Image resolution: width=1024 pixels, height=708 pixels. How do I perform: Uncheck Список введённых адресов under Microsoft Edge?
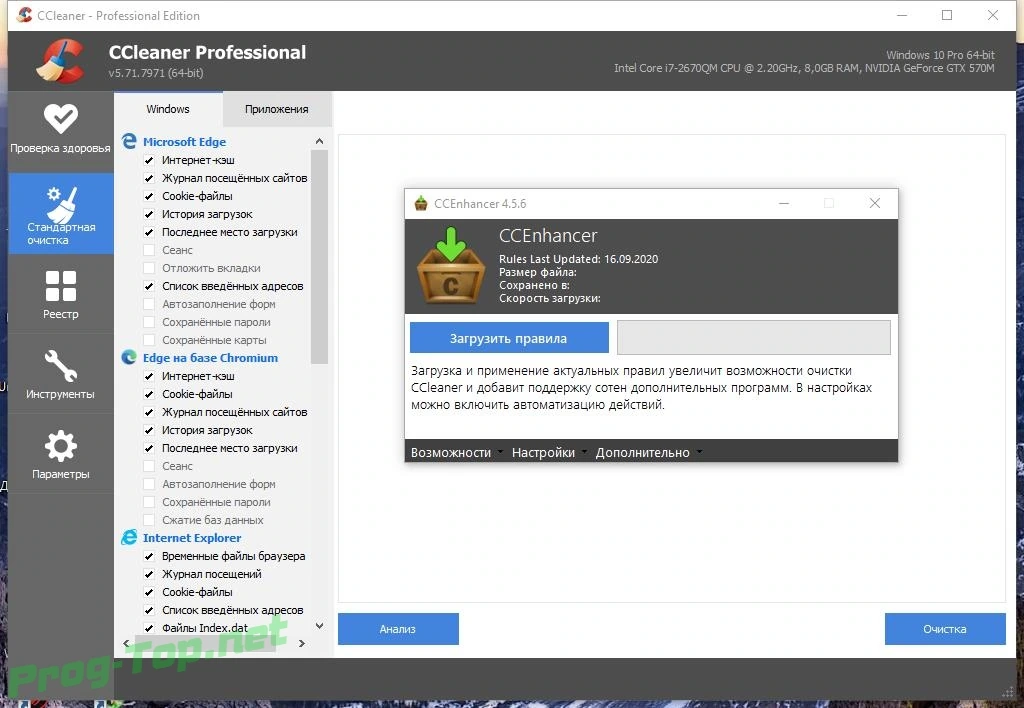(149, 286)
